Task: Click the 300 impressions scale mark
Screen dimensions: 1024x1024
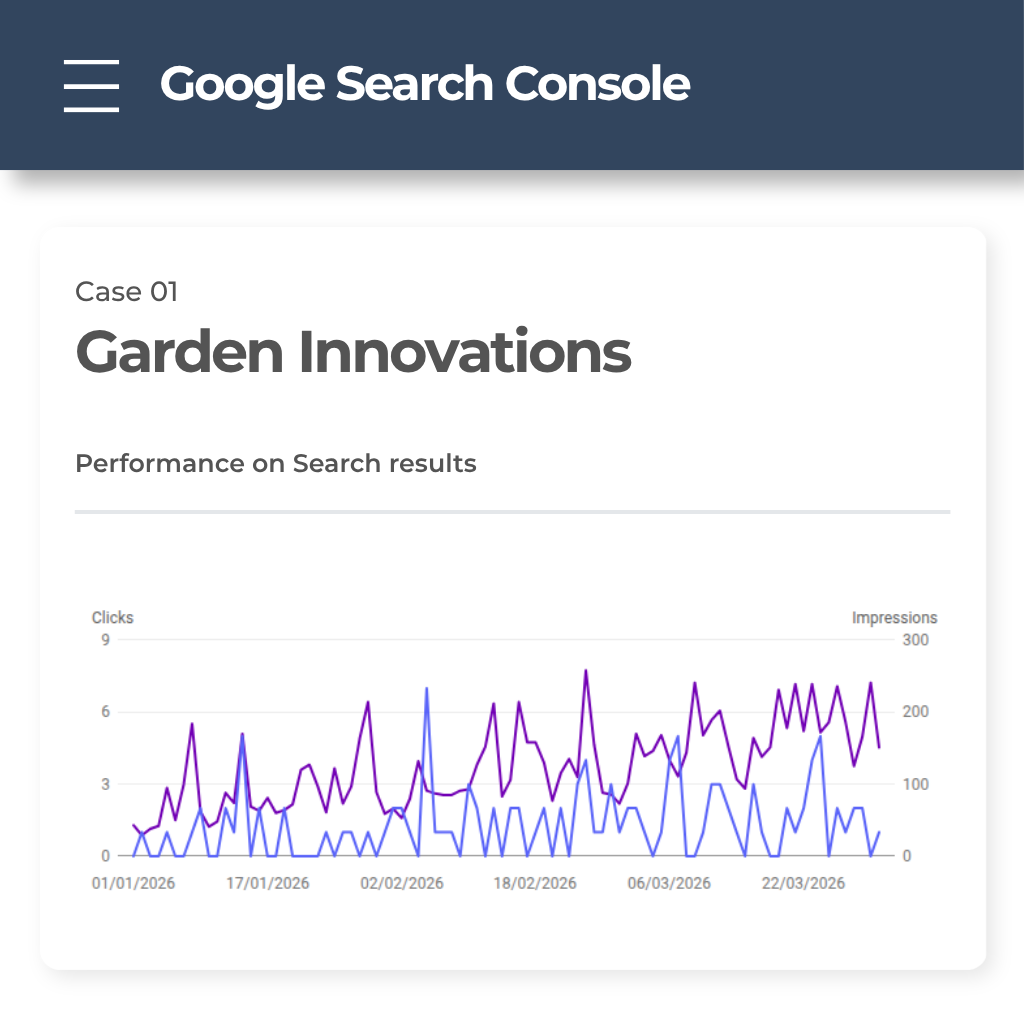Action: 917,640
